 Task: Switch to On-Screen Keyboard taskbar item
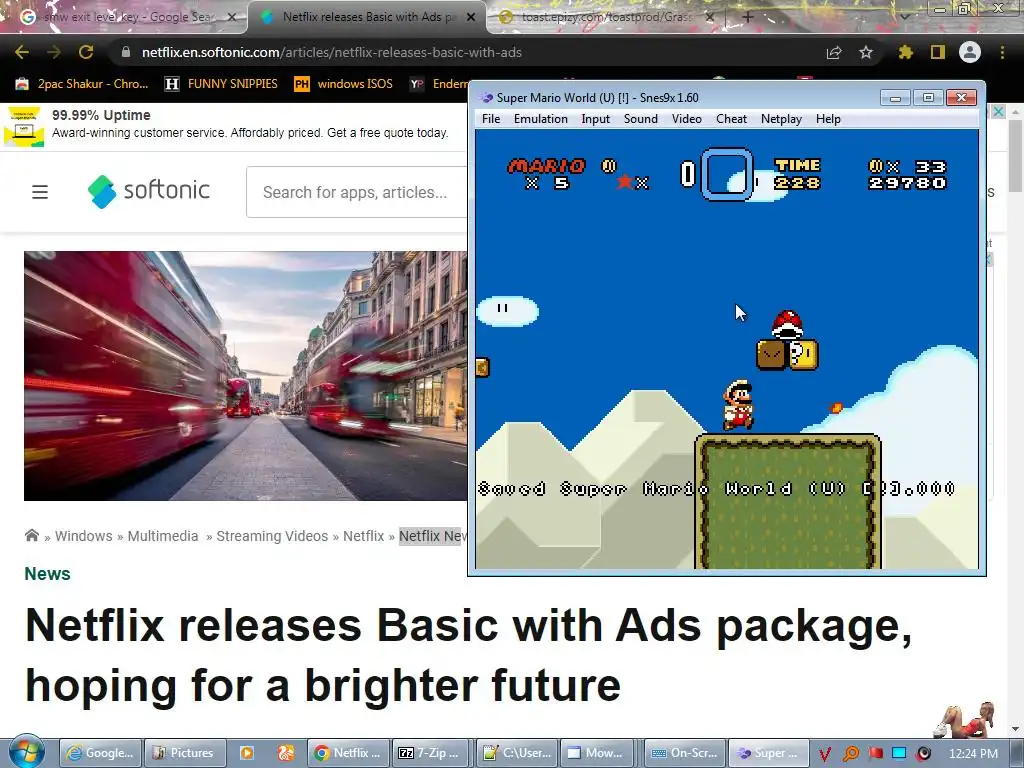coord(685,753)
